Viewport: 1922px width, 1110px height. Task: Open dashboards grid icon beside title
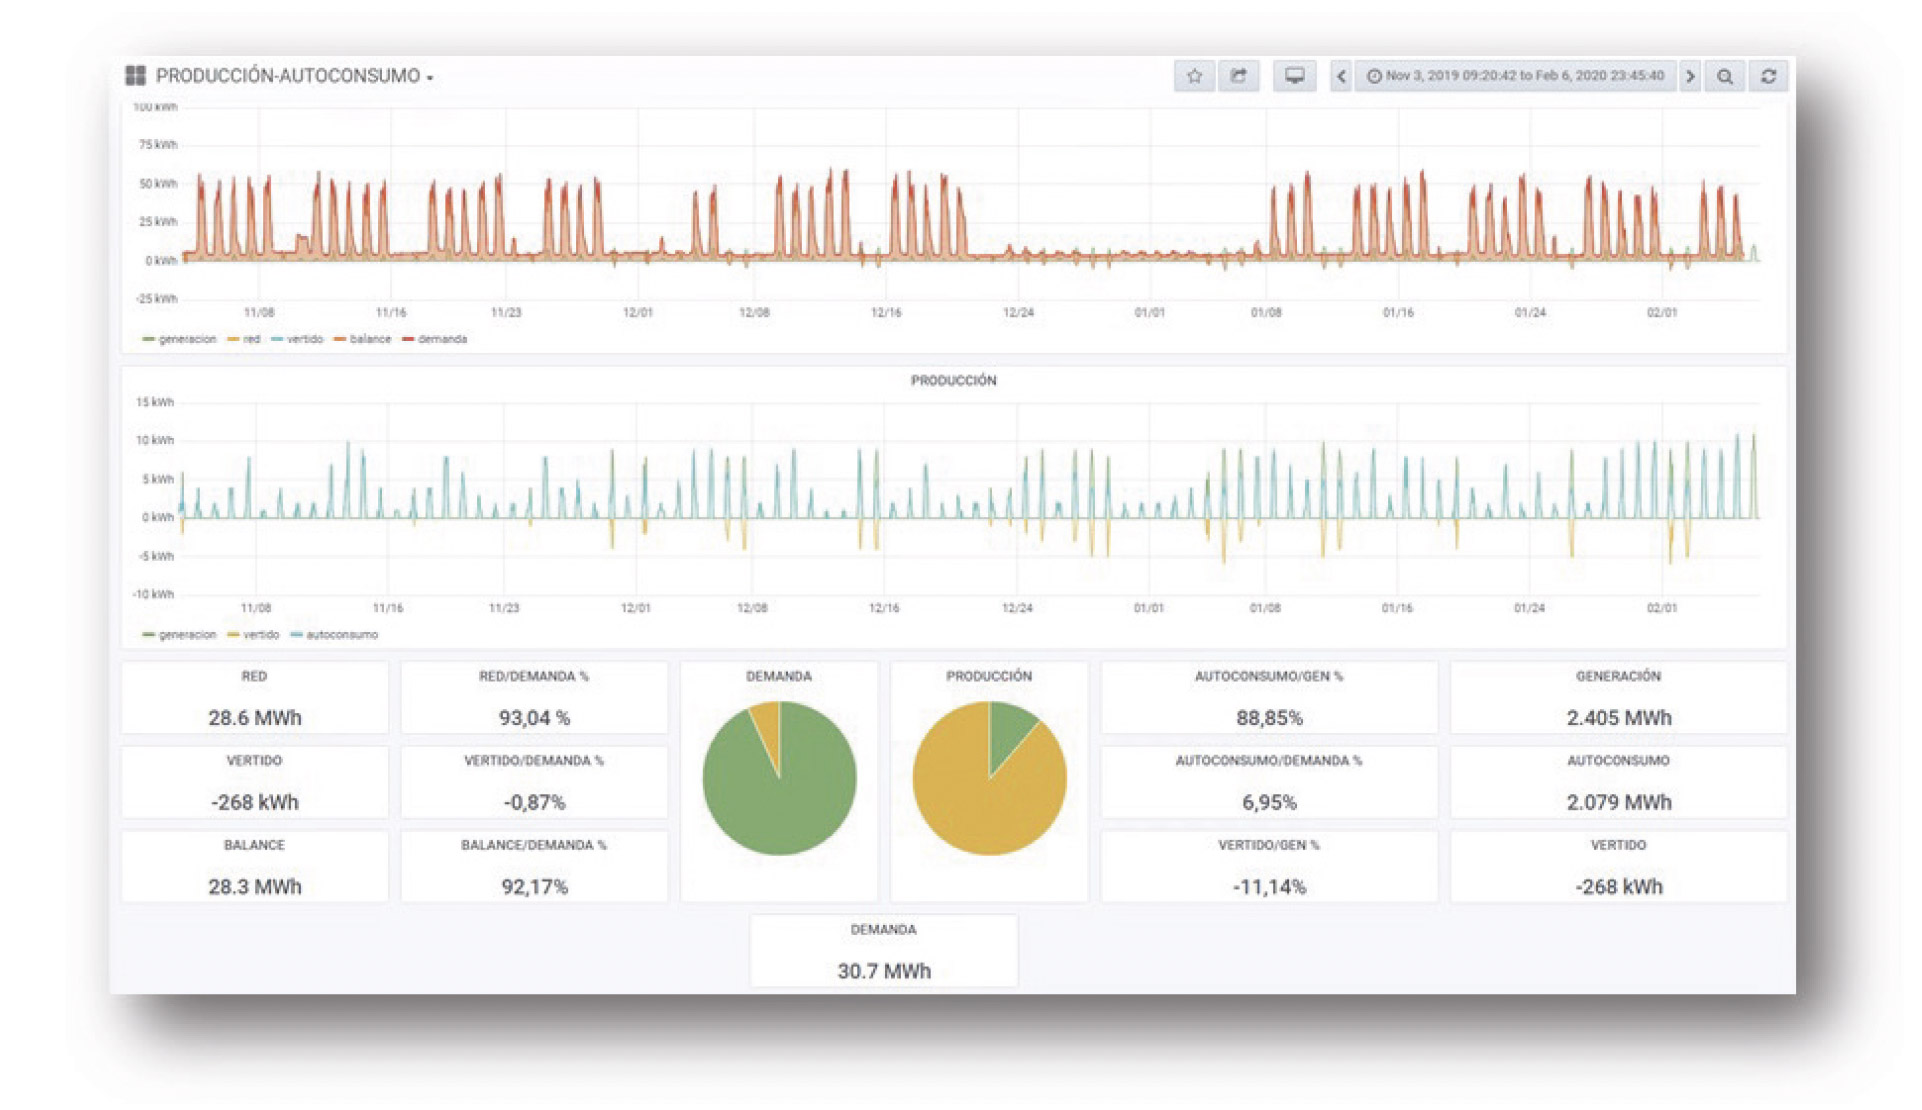tap(135, 75)
